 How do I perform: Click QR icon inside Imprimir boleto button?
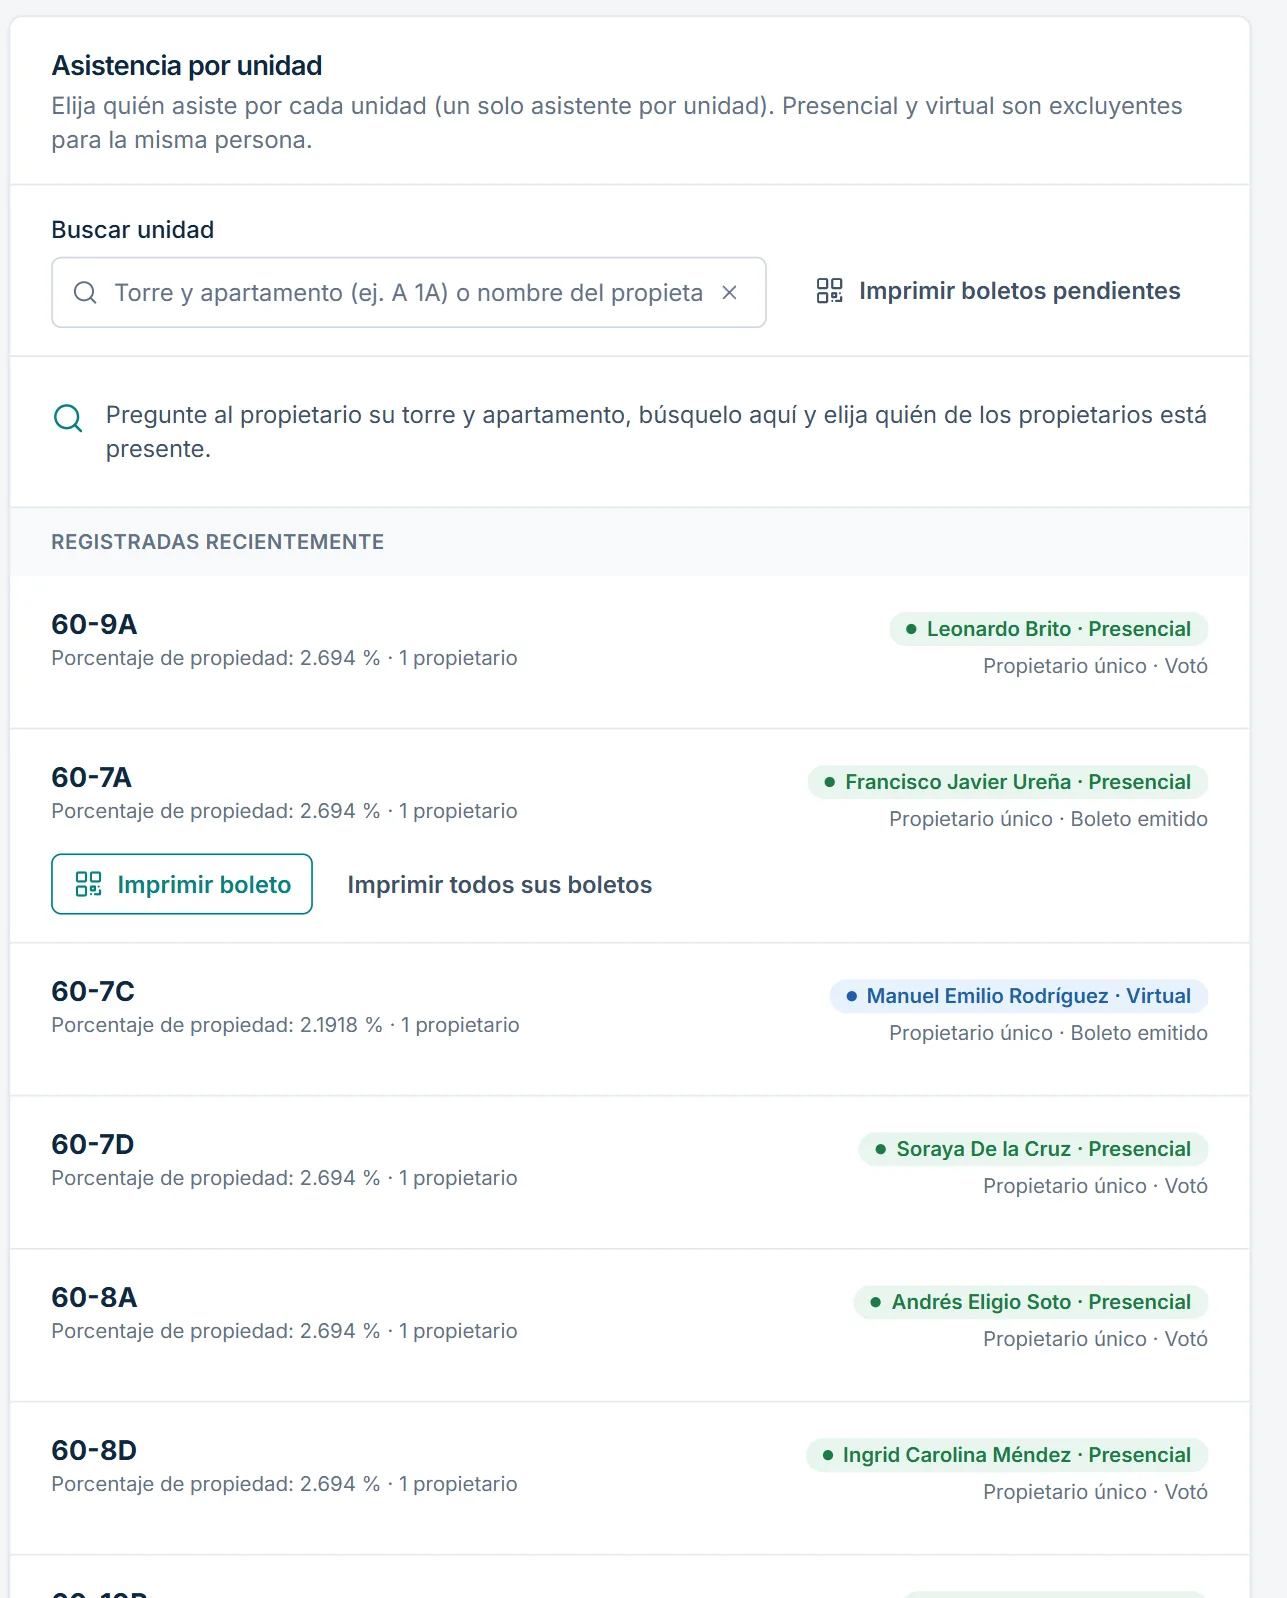[89, 884]
